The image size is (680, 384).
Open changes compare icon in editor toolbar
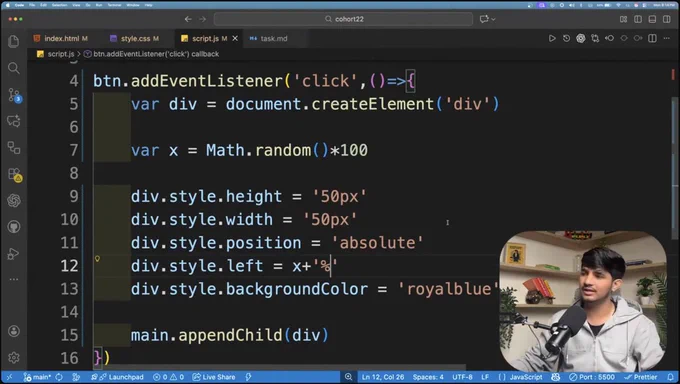595,38
